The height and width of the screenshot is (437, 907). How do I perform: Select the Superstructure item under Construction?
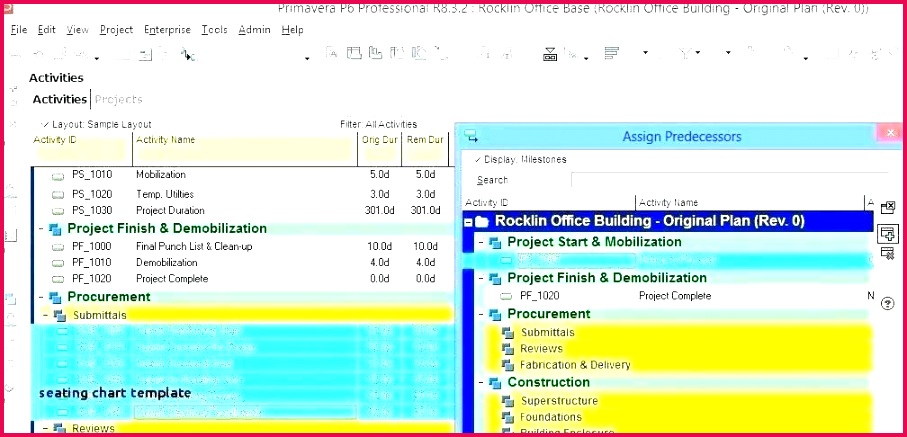pyautogui.click(x=559, y=401)
